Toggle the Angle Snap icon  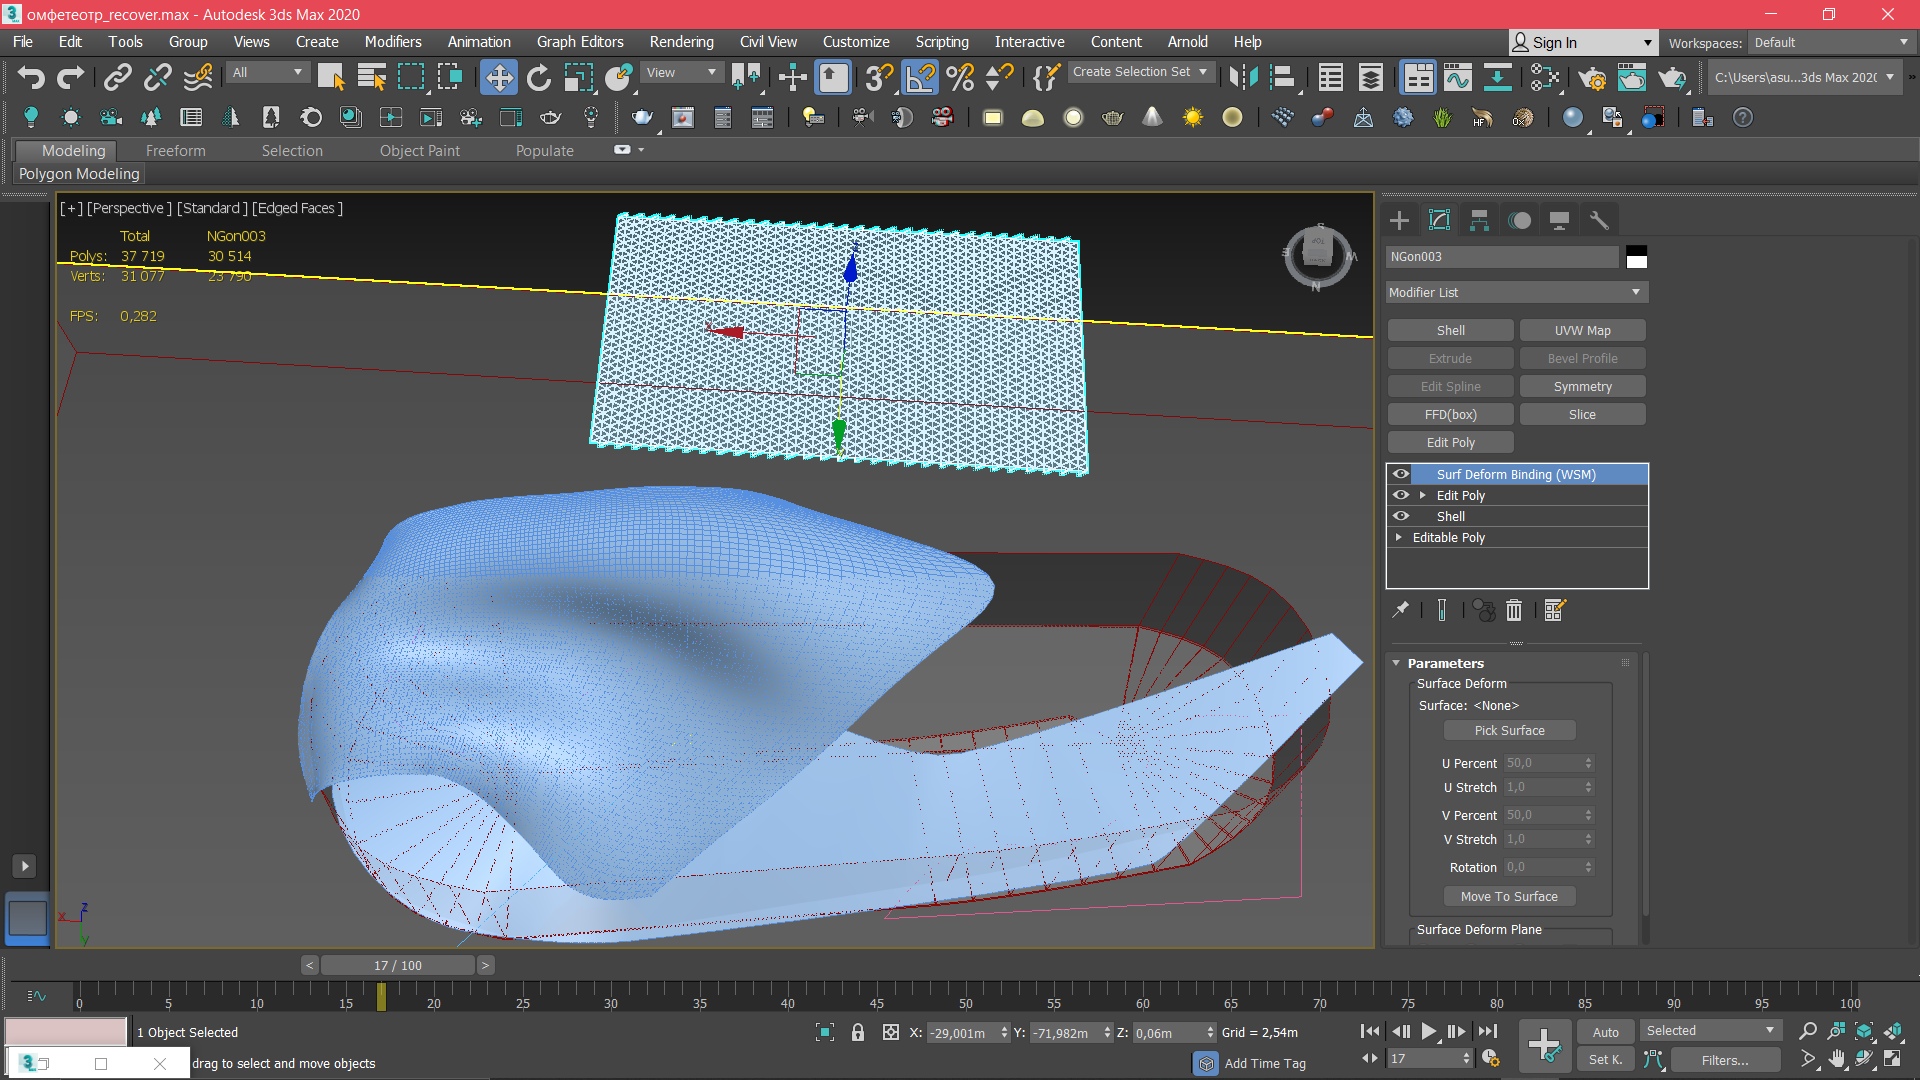click(x=920, y=77)
